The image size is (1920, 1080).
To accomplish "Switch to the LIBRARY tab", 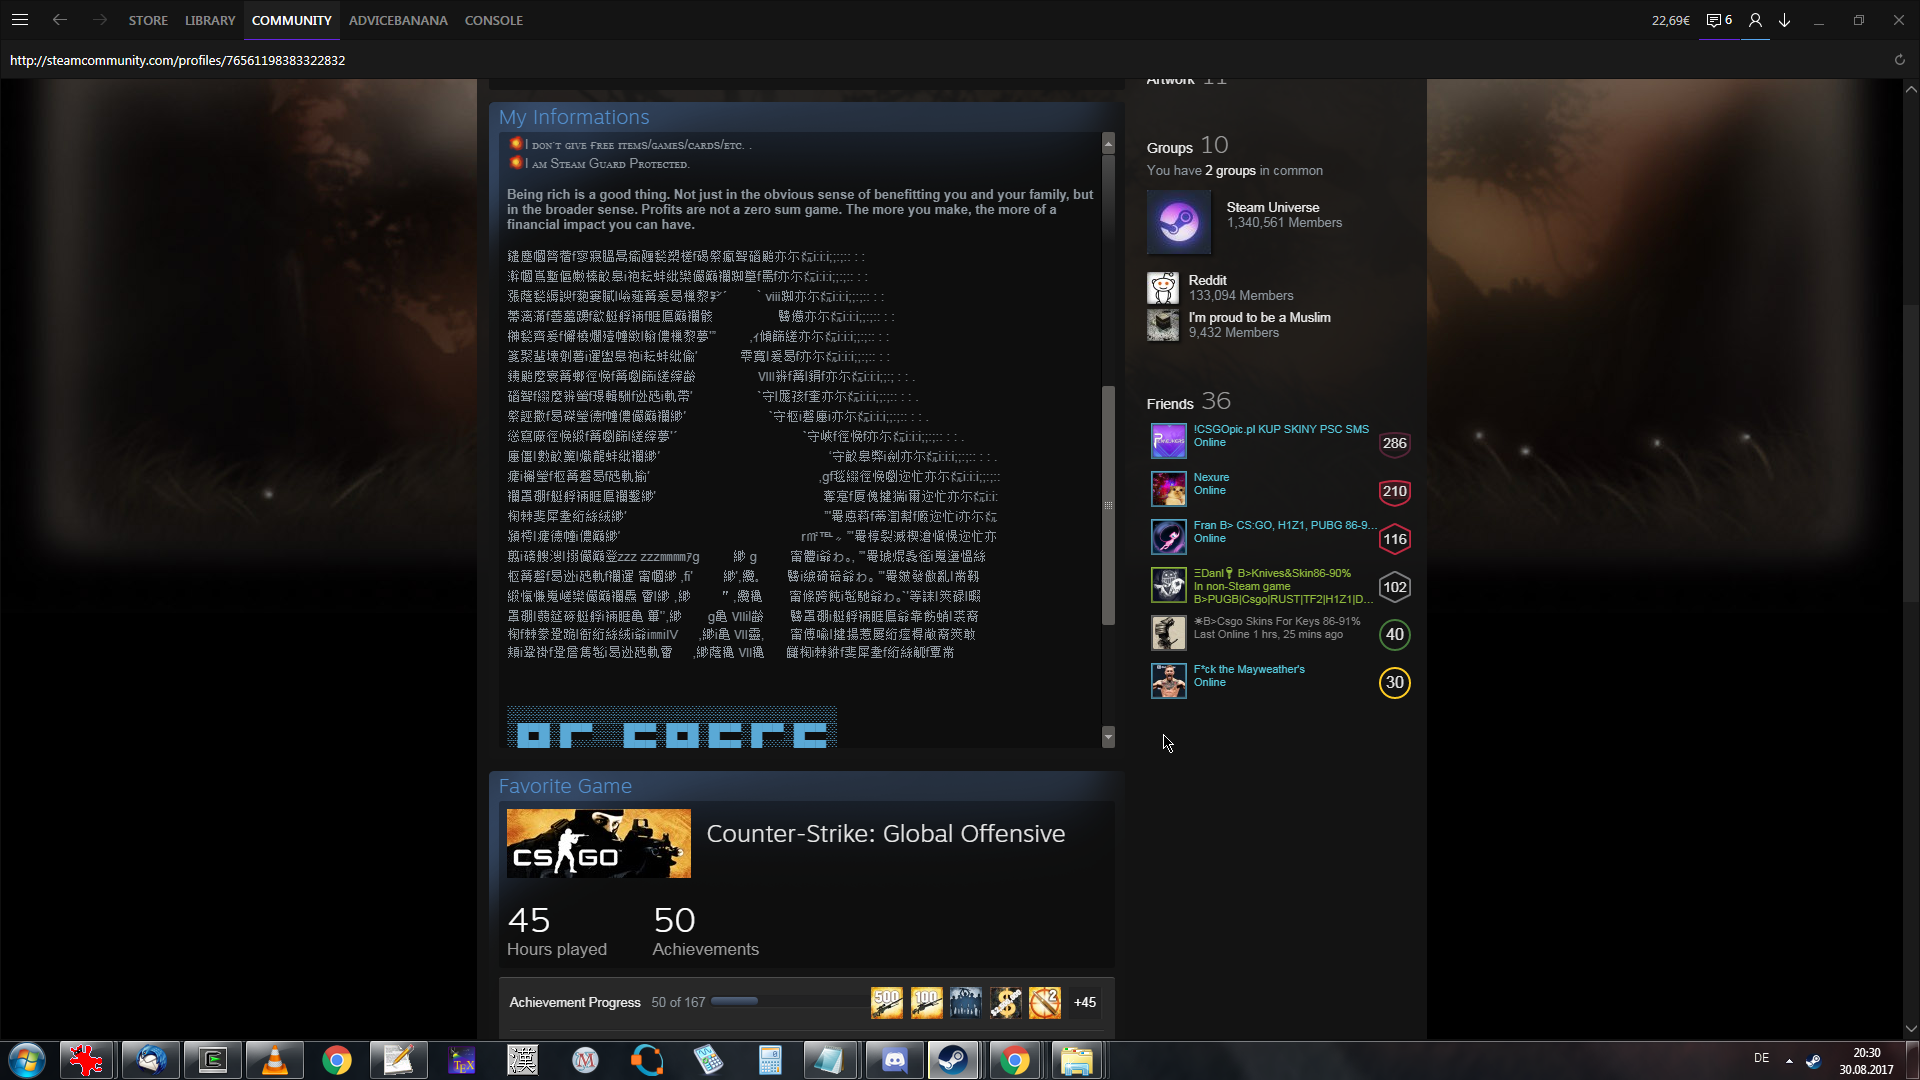I will [210, 20].
